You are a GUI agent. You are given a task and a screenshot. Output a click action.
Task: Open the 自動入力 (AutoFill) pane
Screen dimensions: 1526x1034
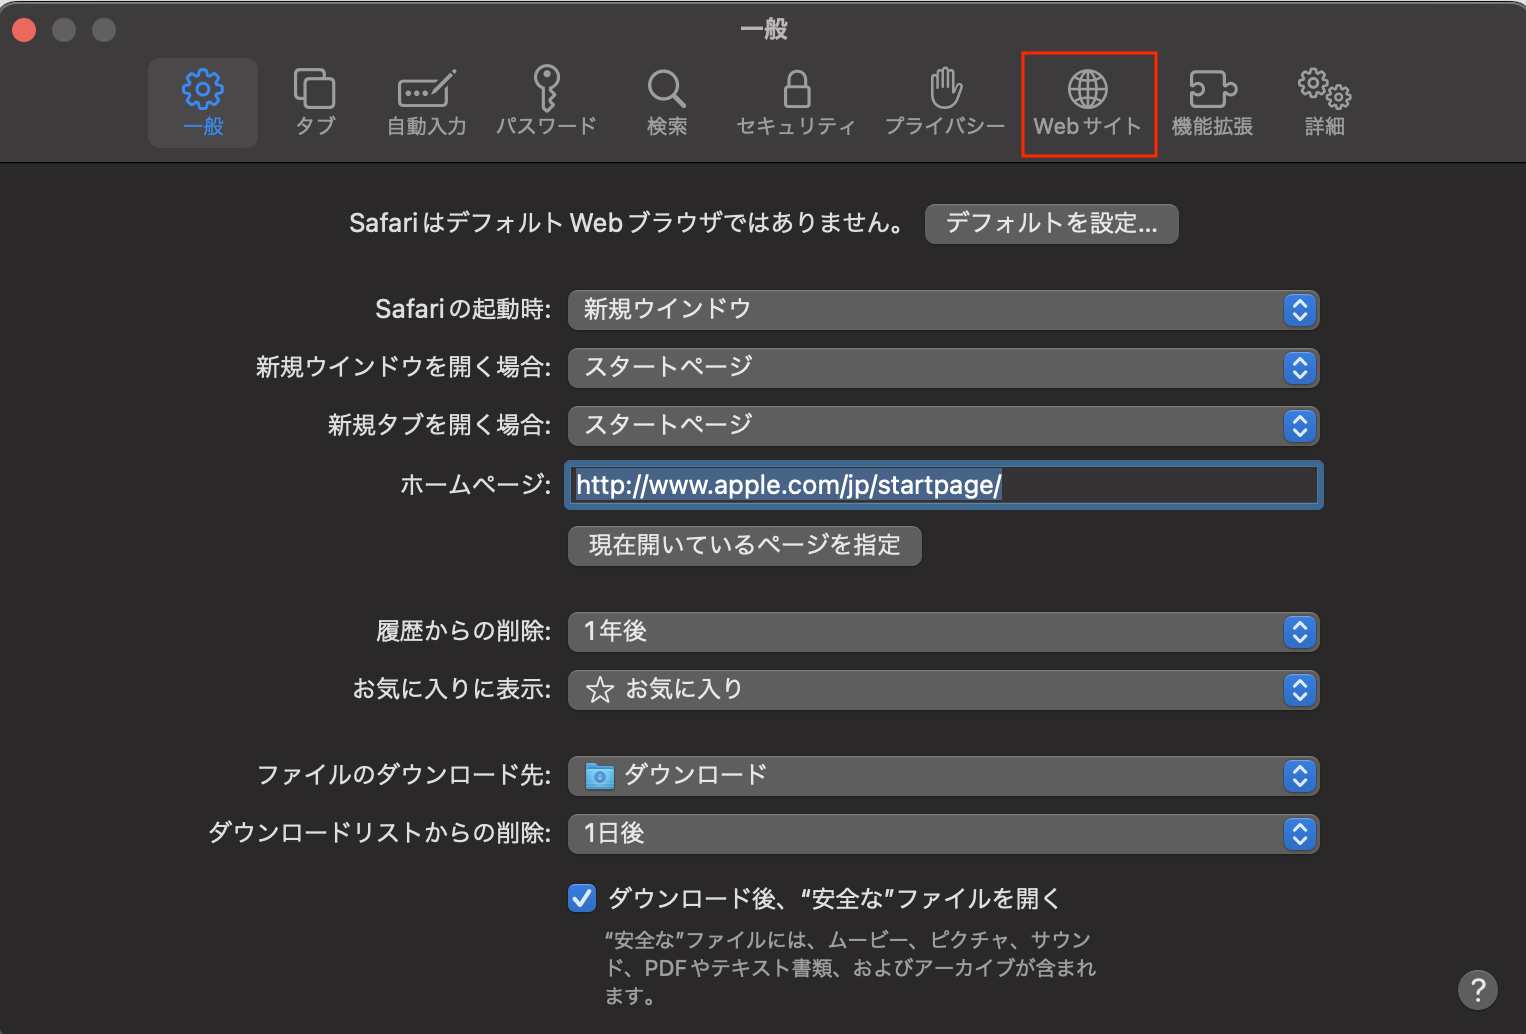click(x=427, y=103)
